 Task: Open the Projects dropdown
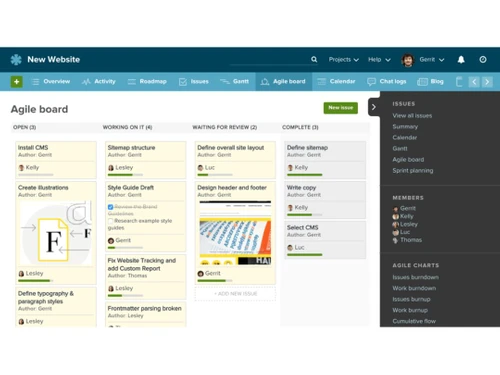click(x=343, y=60)
